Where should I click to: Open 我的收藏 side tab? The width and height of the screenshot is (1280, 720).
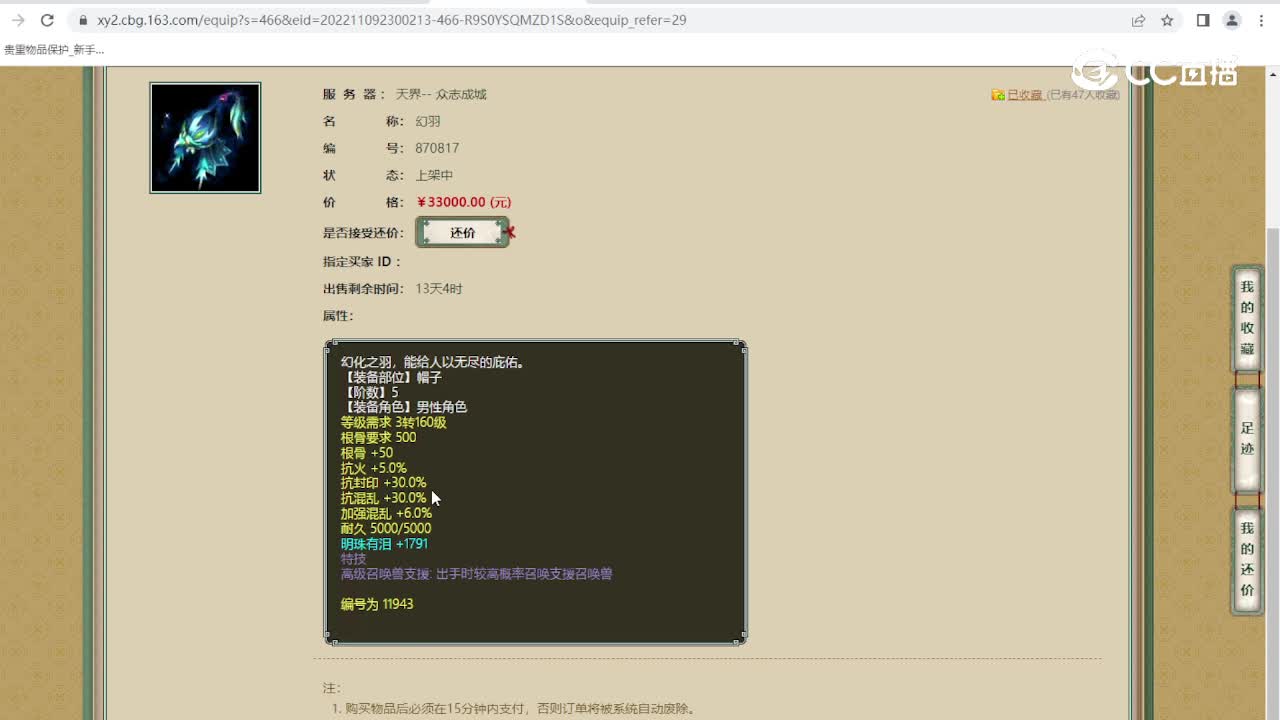[x=1246, y=318]
